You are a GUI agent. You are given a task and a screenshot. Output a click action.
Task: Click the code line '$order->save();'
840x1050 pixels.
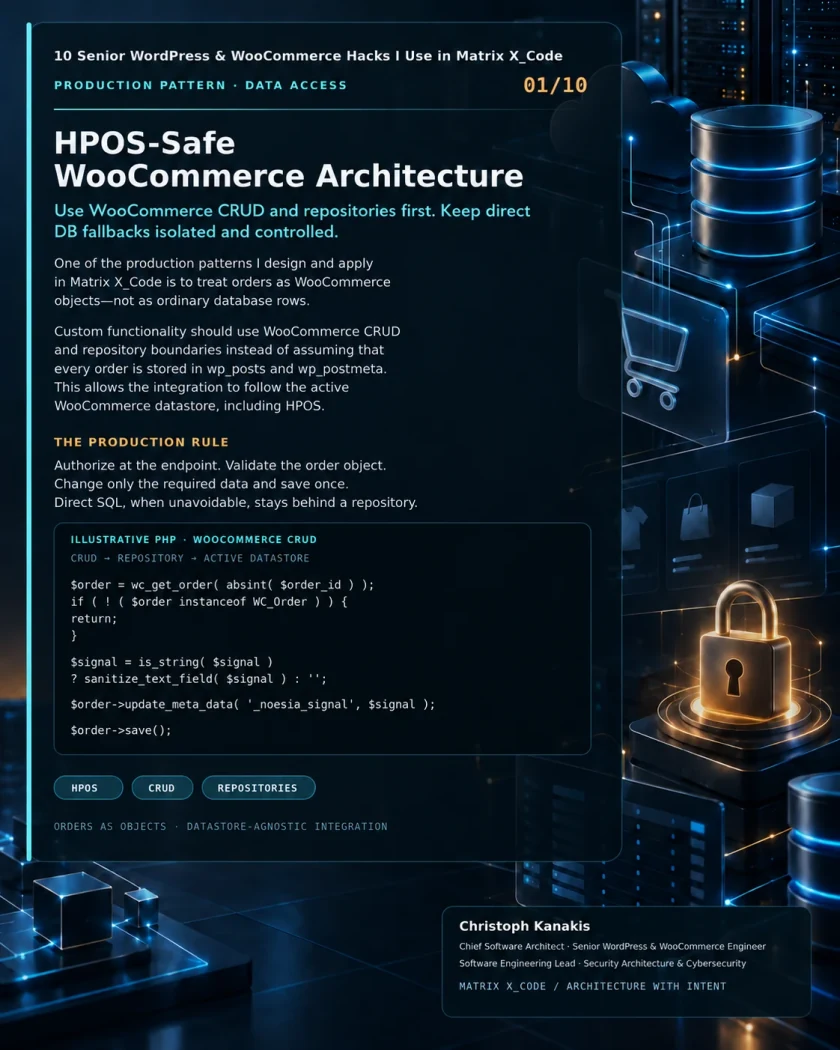(121, 730)
